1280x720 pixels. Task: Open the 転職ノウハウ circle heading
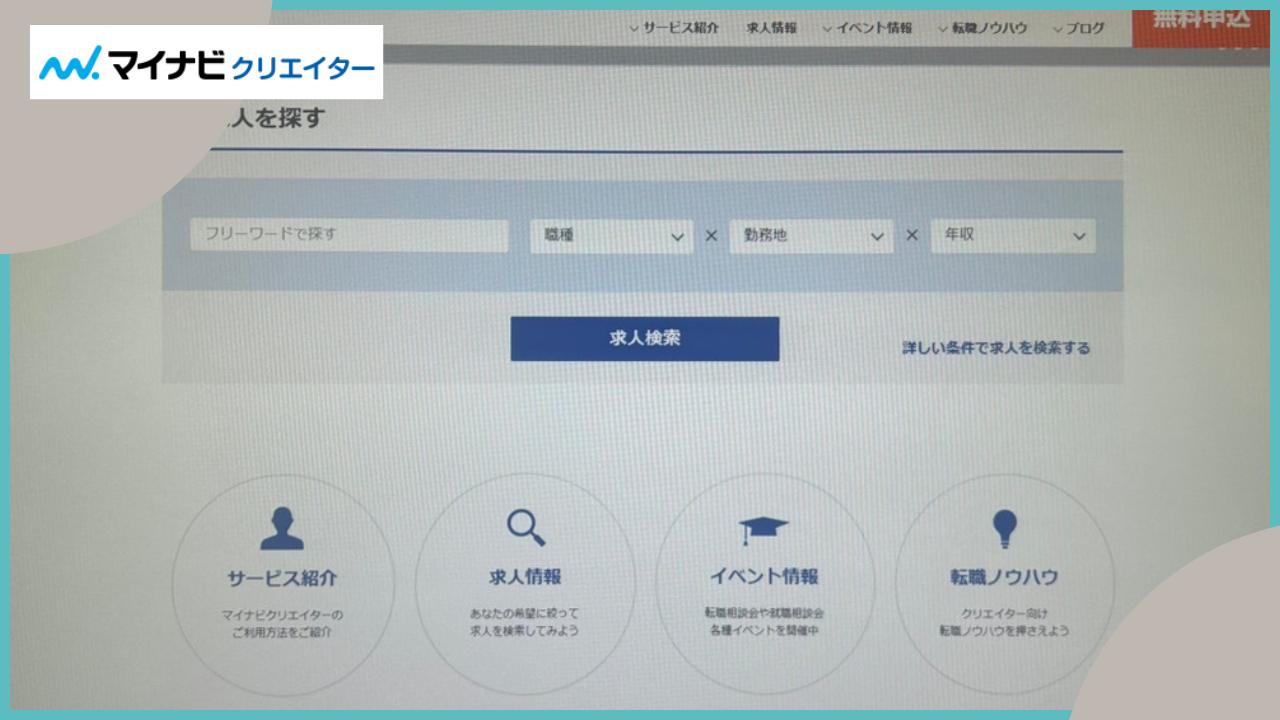(1004, 577)
